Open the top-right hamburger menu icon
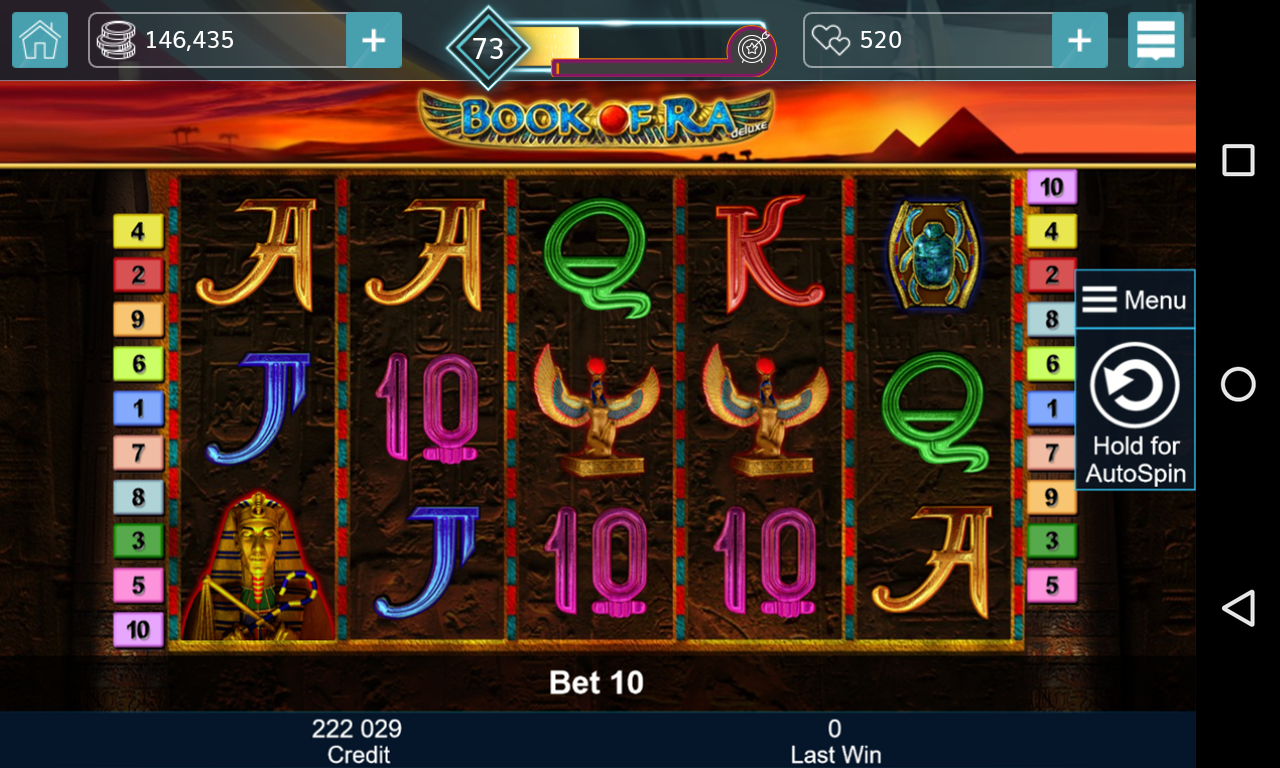The image size is (1280, 768). (x=1155, y=40)
